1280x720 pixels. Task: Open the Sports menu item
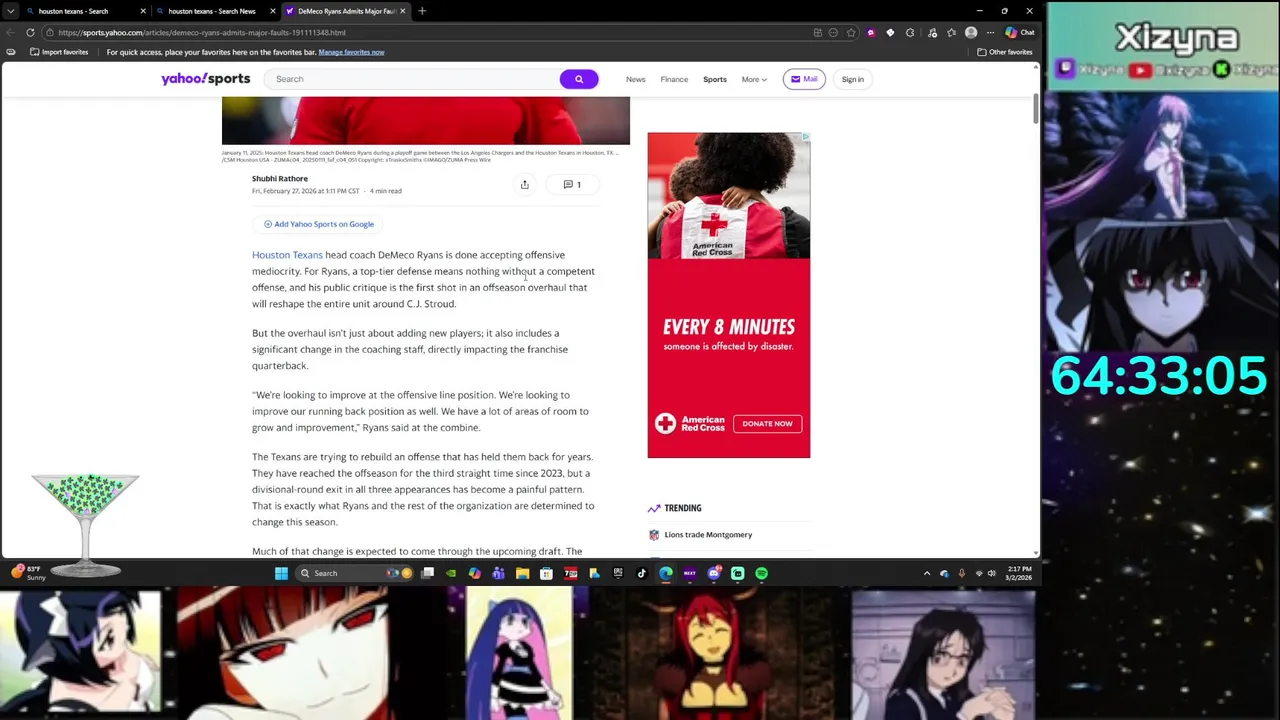pos(715,79)
